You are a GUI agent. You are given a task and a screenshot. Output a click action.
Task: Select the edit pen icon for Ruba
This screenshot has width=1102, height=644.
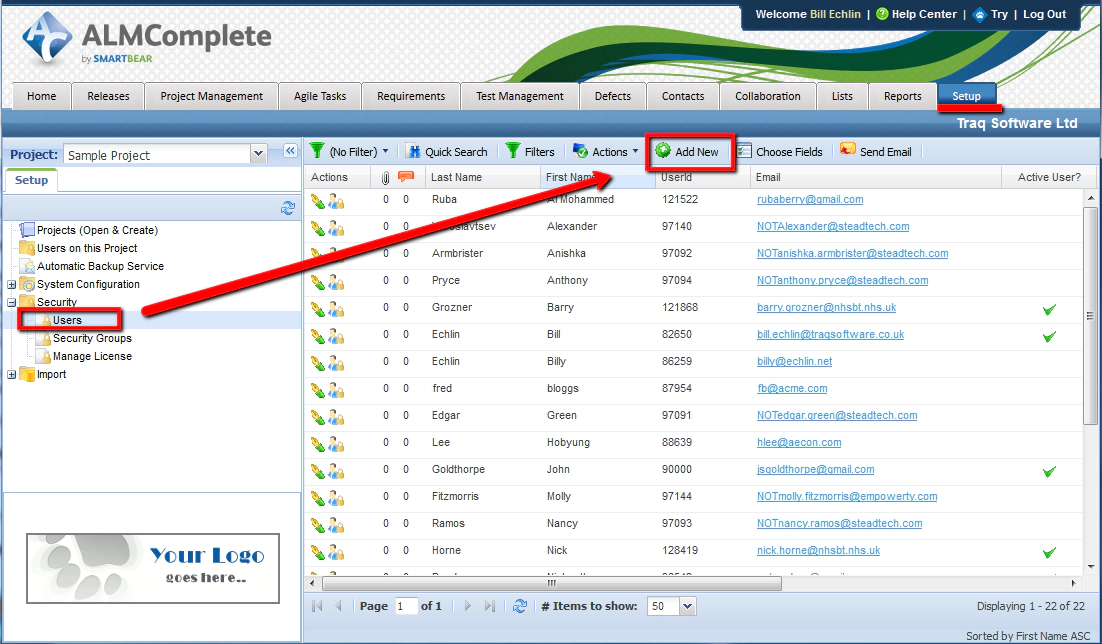(320, 199)
